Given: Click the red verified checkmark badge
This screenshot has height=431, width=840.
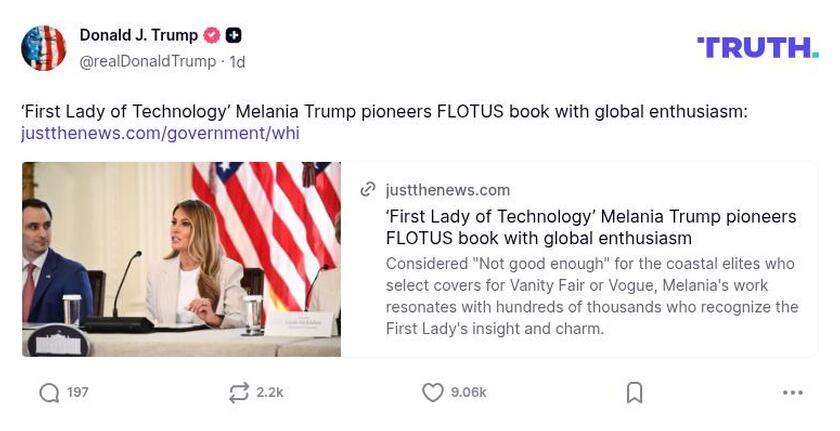Looking at the screenshot, I should [212, 36].
